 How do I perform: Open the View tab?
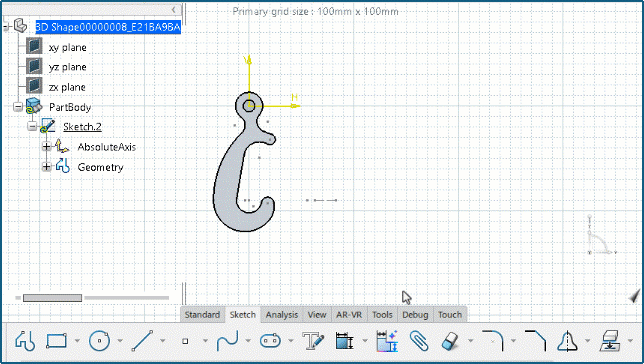click(317, 315)
